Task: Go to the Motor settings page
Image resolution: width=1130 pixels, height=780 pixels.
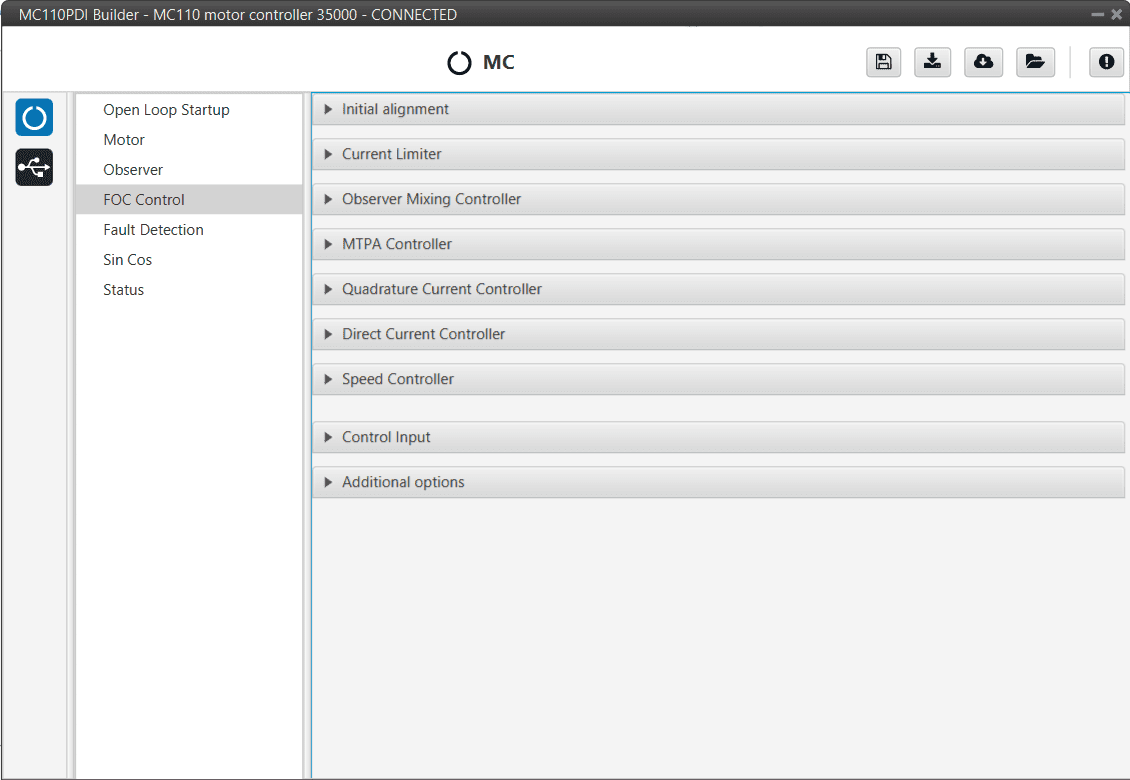Action: [189, 140]
